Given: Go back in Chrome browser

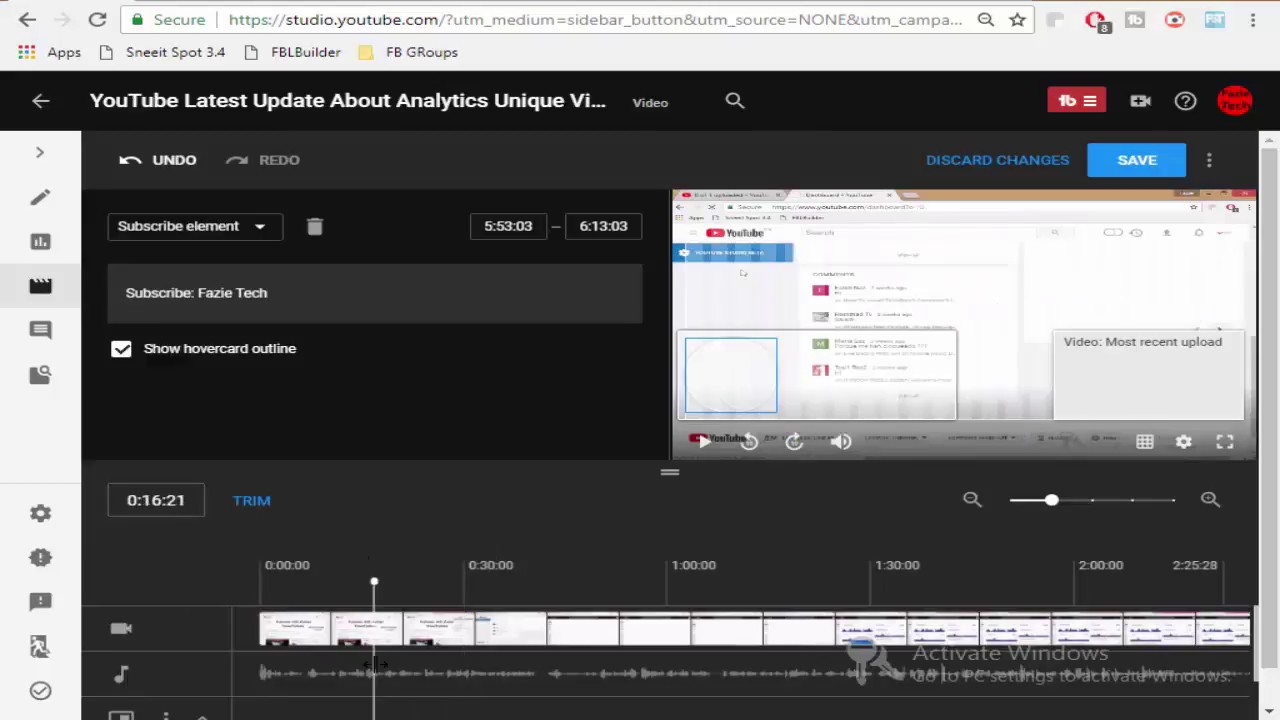Looking at the screenshot, I should point(27,19).
